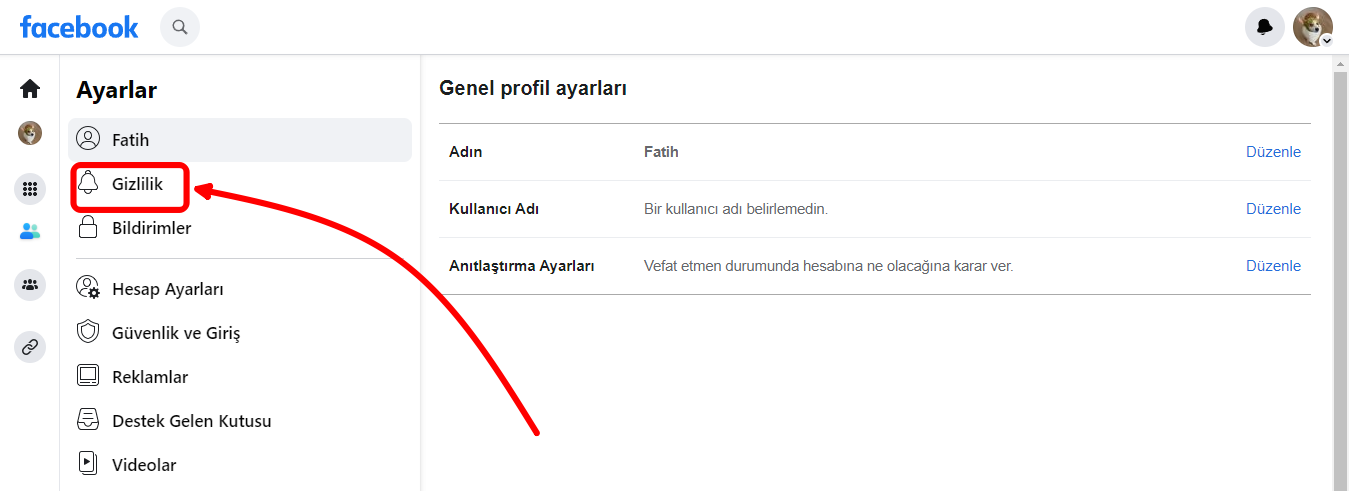Click the name value Fatih in settings table

tap(661, 152)
